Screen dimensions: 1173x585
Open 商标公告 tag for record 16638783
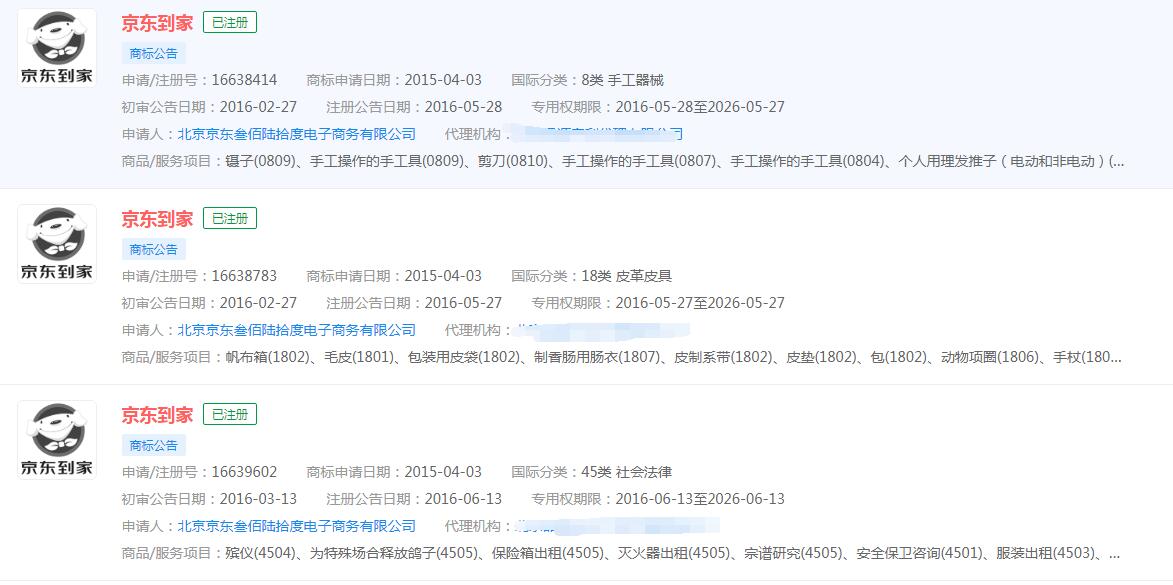point(153,249)
